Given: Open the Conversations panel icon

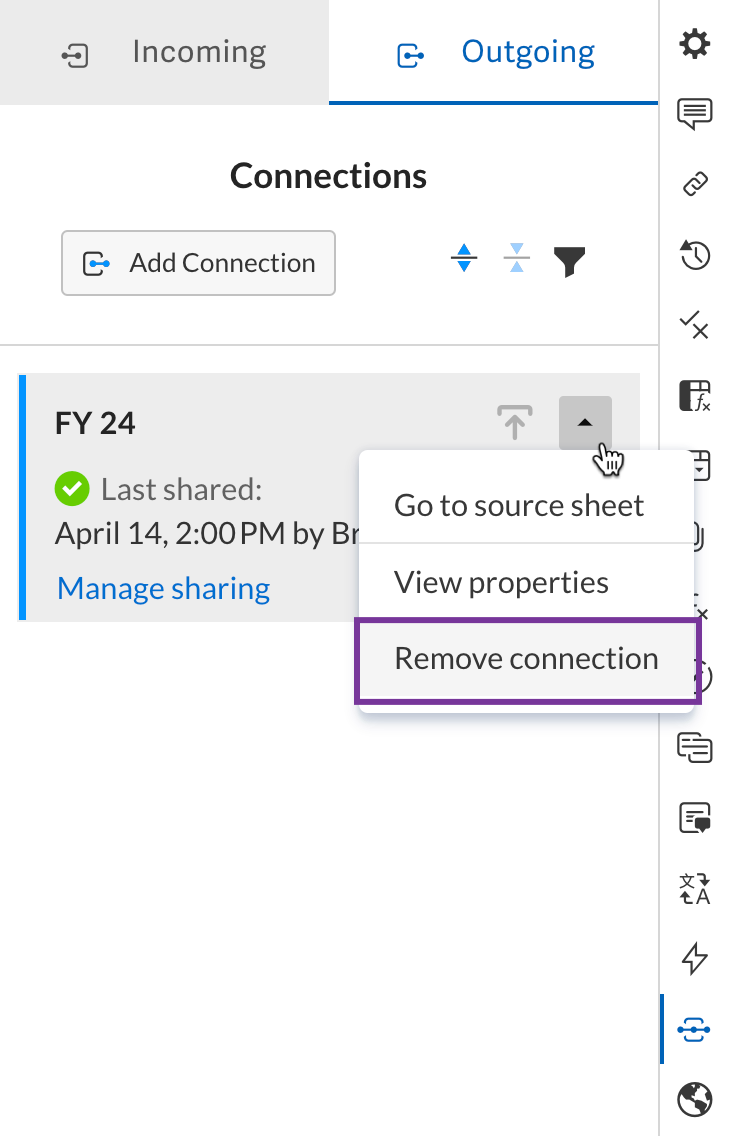Looking at the screenshot, I should (x=694, y=114).
